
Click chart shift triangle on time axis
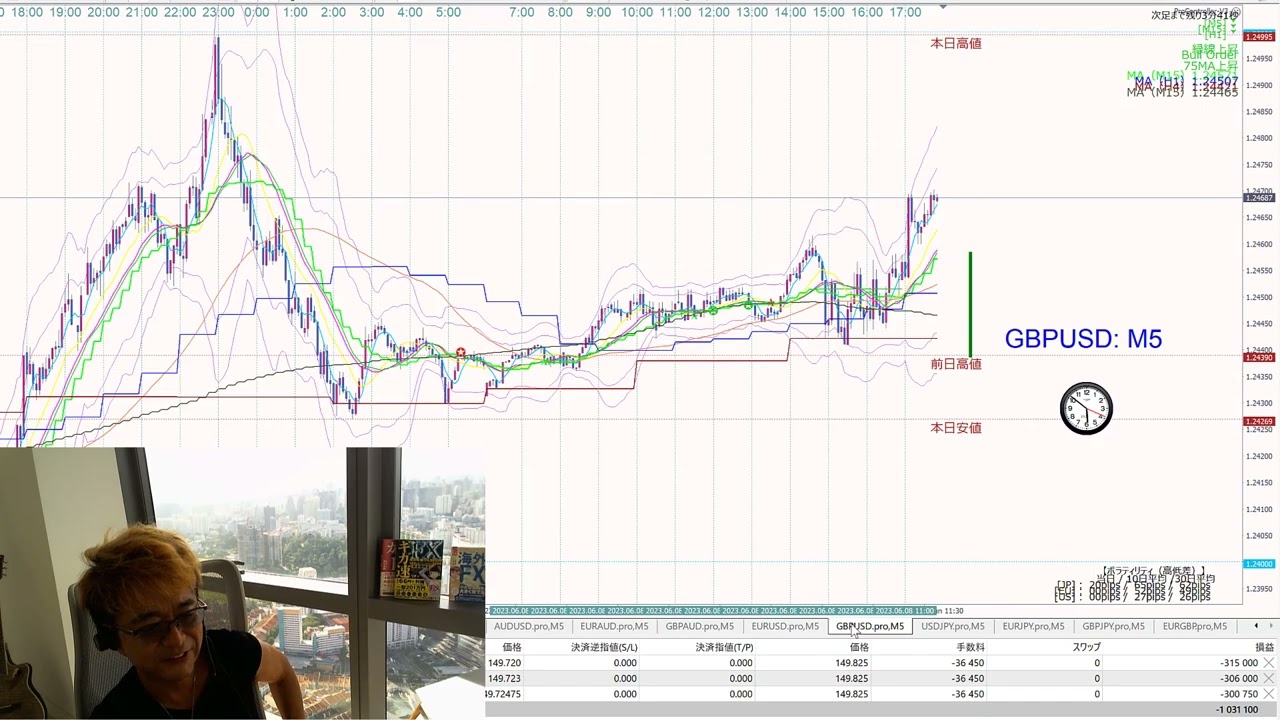(943, 7)
